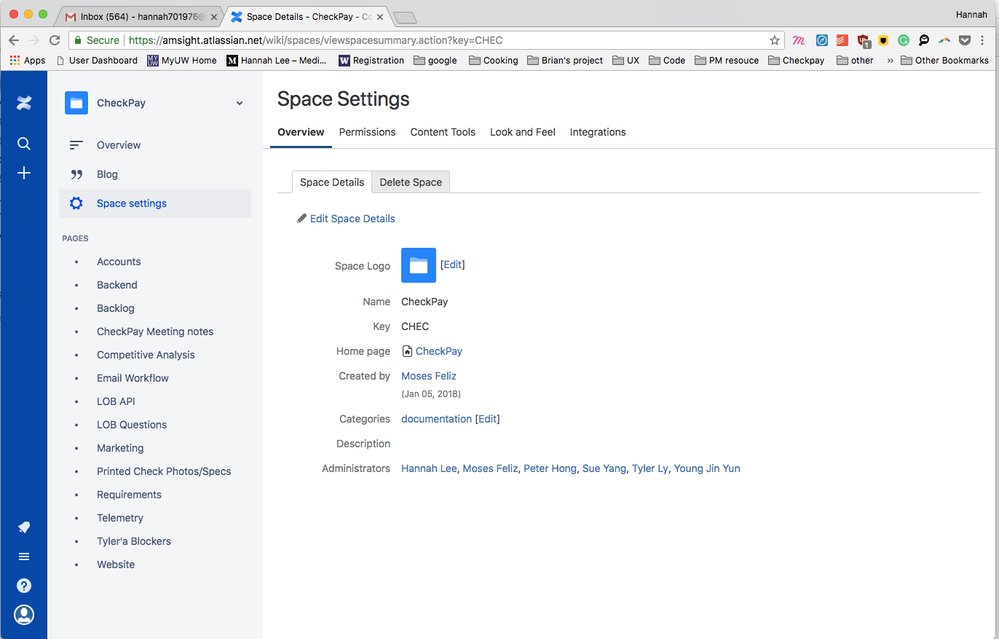Switch to the Content Tools tab
This screenshot has height=639, width=999.
443,132
